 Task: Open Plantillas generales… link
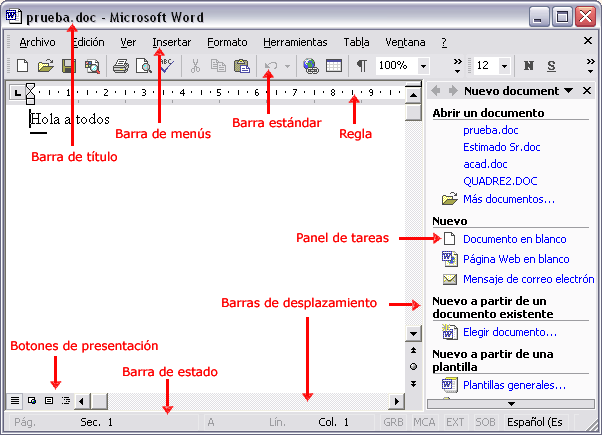coord(514,385)
